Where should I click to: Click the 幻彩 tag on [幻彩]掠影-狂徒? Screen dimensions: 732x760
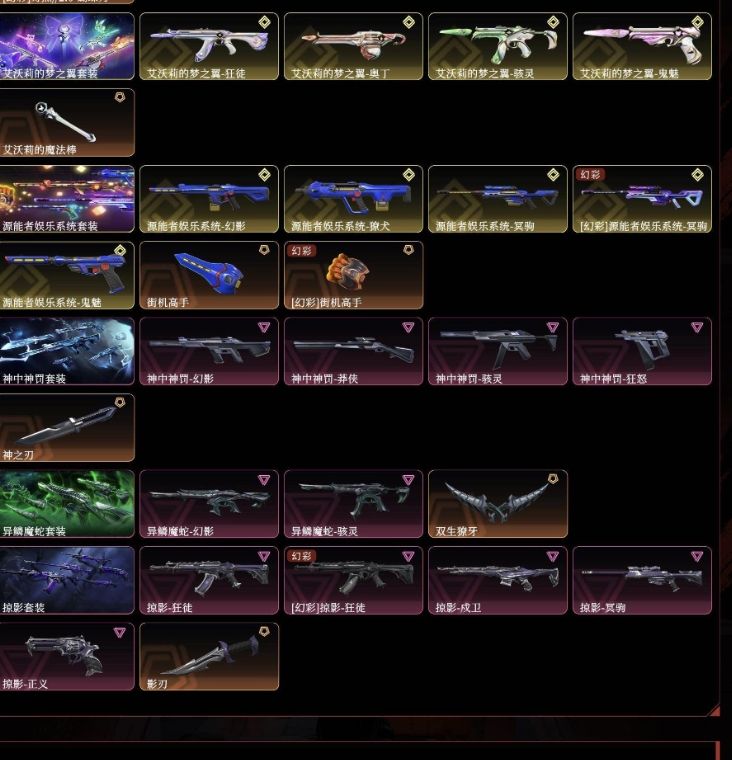click(301, 556)
